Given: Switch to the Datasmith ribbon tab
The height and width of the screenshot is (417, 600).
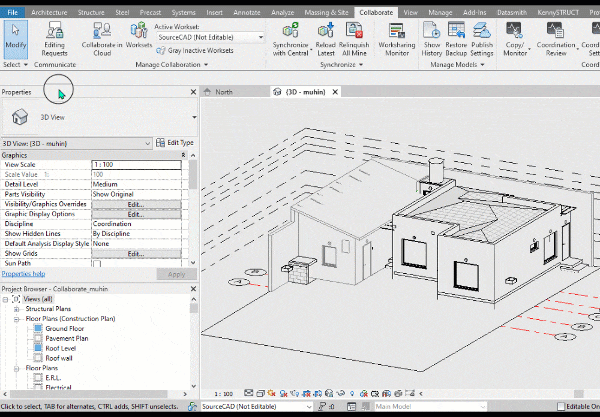Looking at the screenshot, I should (x=512, y=12).
